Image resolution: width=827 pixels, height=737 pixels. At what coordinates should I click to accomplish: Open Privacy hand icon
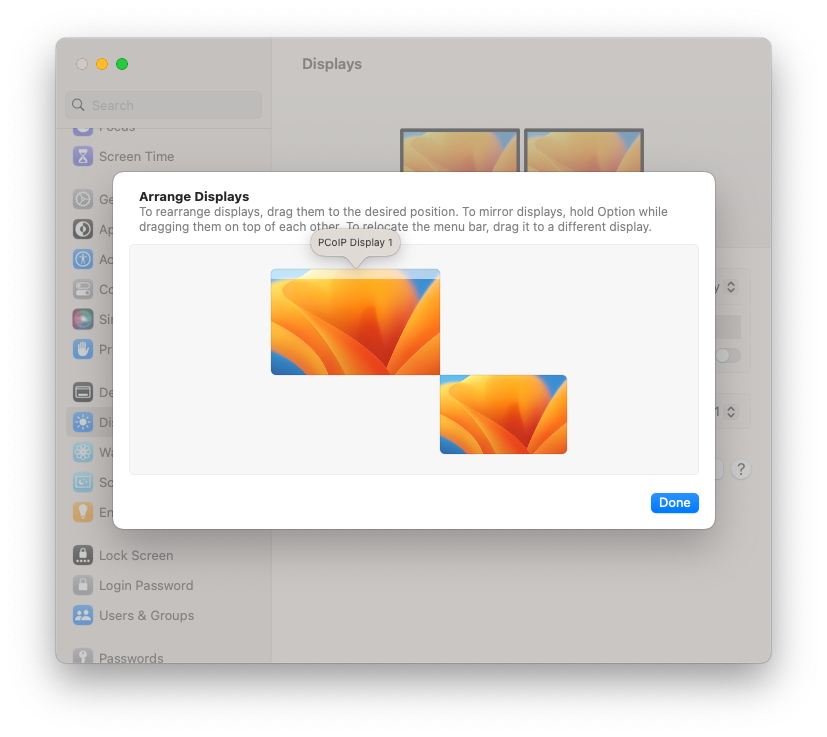point(83,349)
